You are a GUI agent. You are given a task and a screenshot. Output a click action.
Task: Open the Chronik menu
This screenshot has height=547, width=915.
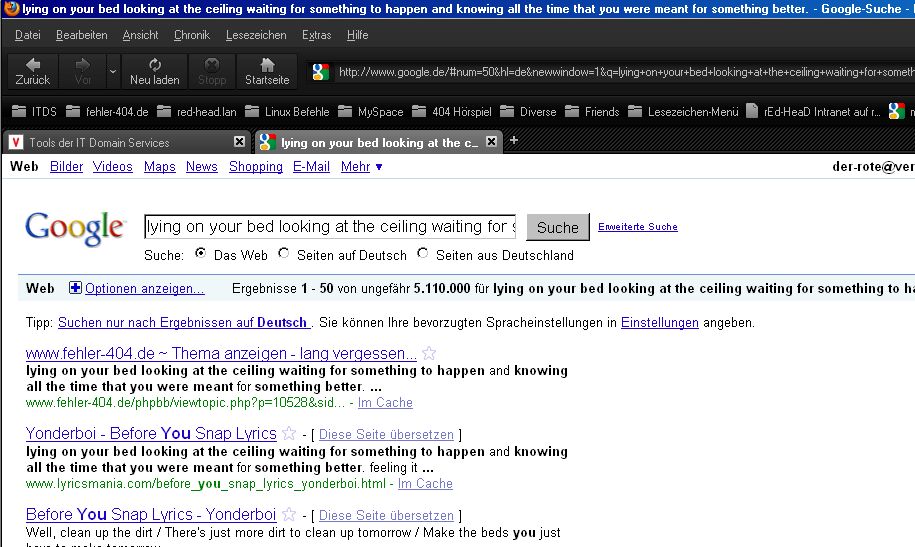[191, 35]
